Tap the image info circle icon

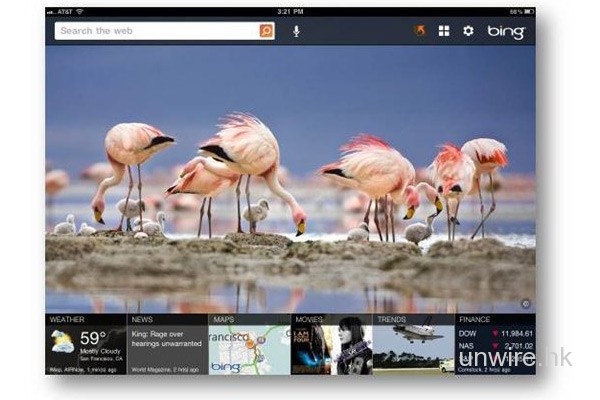click(526, 303)
